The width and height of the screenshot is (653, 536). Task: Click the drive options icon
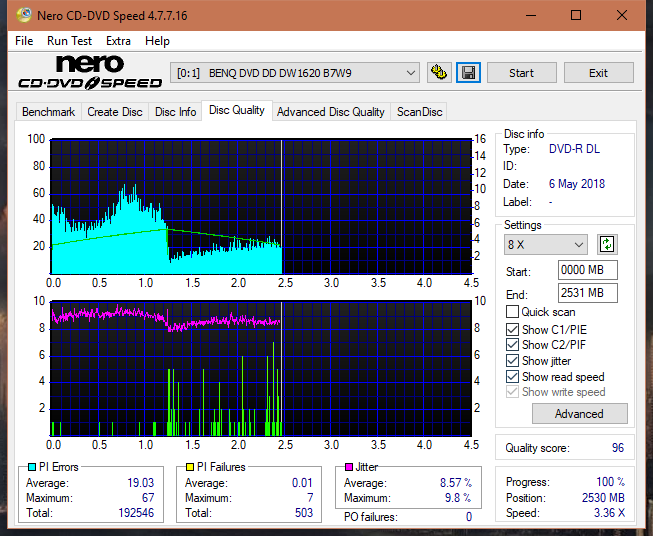pyautogui.click(x=439, y=73)
